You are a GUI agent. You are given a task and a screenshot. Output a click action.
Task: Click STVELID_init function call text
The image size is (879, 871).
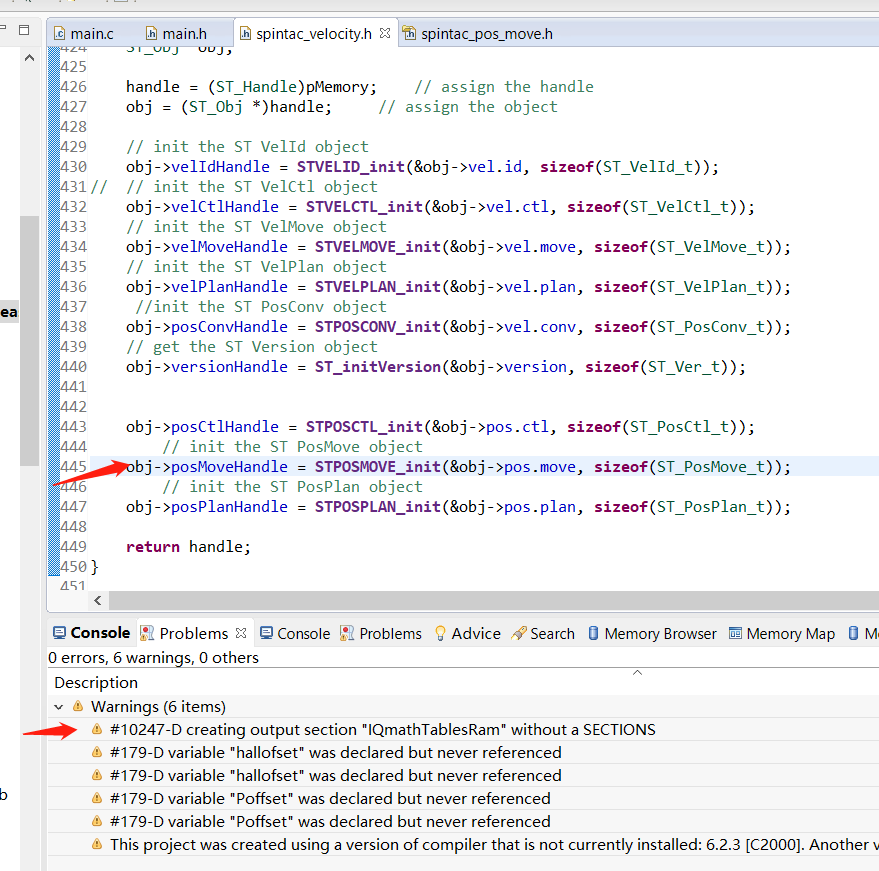[x=350, y=167]
